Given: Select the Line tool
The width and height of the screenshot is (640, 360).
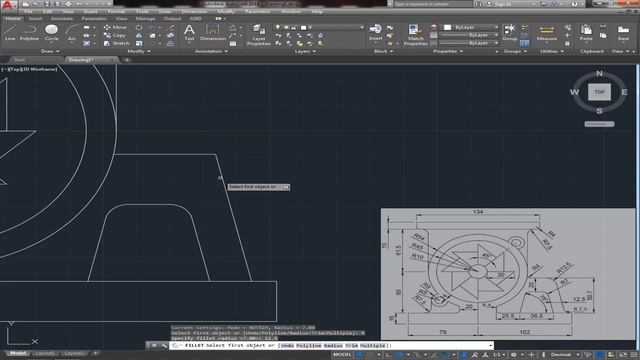Looking at the screenshot, I should 10,32.
